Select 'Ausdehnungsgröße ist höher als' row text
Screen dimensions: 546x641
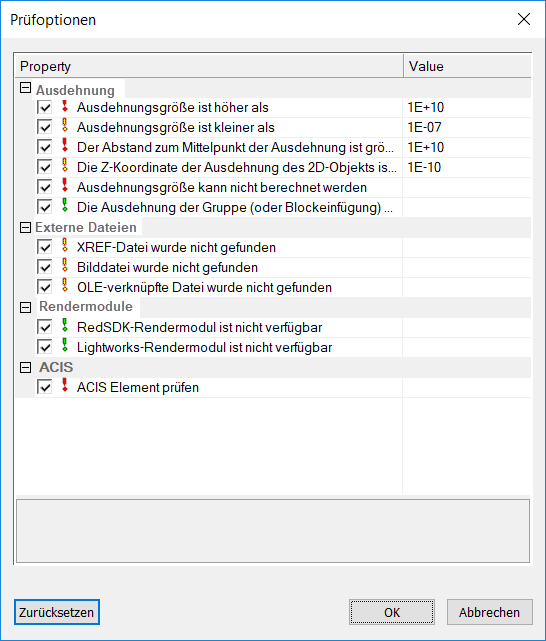[173, 108]
